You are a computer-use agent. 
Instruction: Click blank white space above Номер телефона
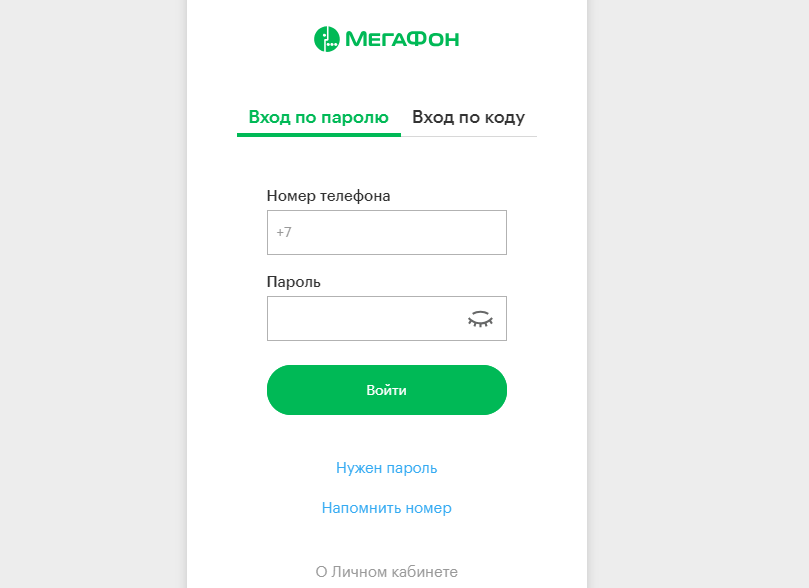pos(386,162)
